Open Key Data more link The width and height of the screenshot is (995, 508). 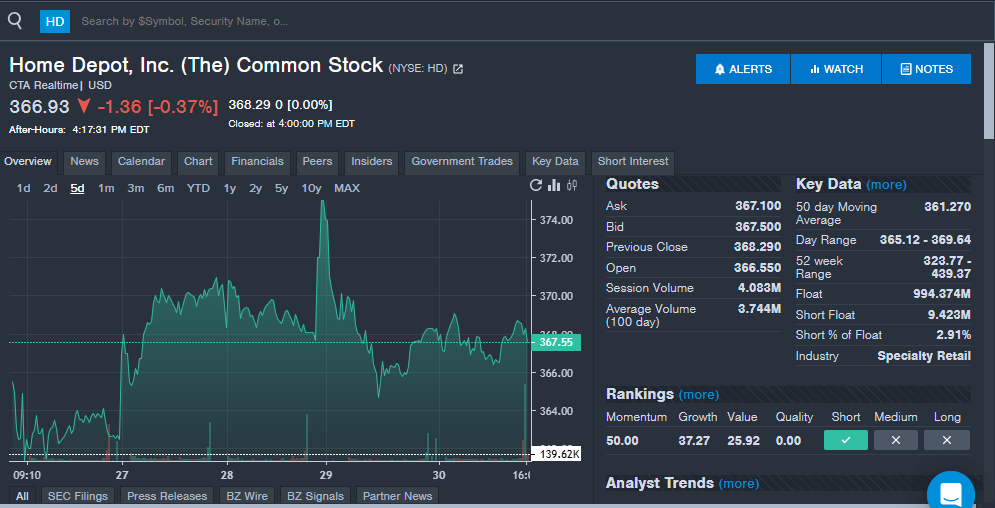click(x=886, y=185)
